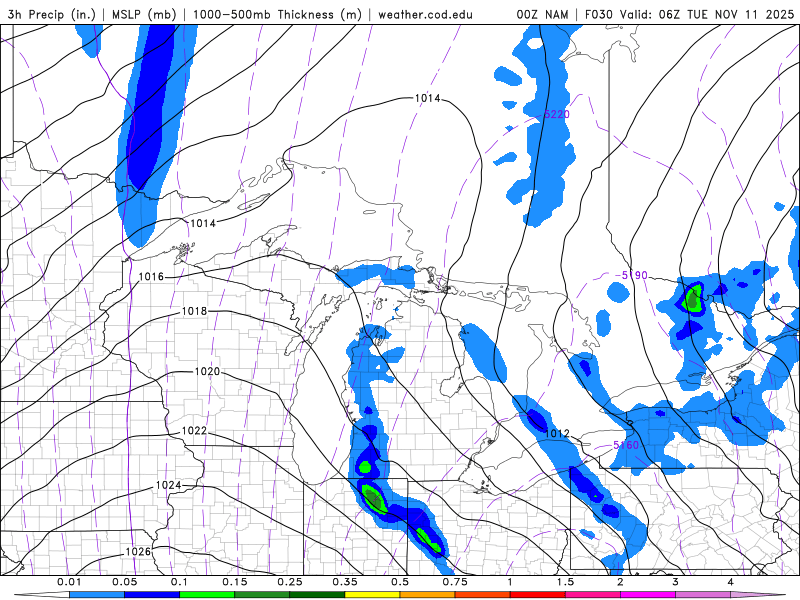Select the magenta 2–3 legend swatch
The height and width of the screenshot is (600, 800).
[x=648, y=595]
